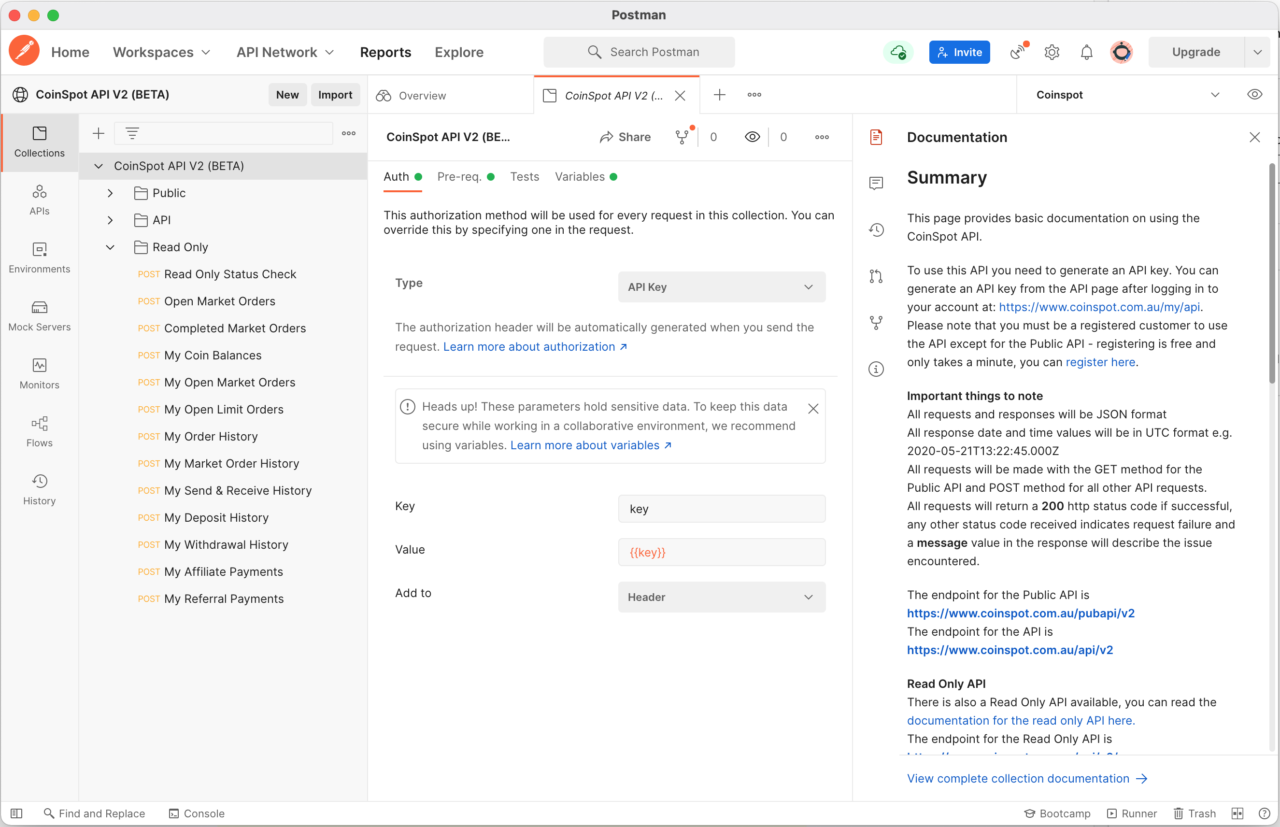Switch to the Tests tab
This screenshot has height=827, width=1280.
[524, 176]
